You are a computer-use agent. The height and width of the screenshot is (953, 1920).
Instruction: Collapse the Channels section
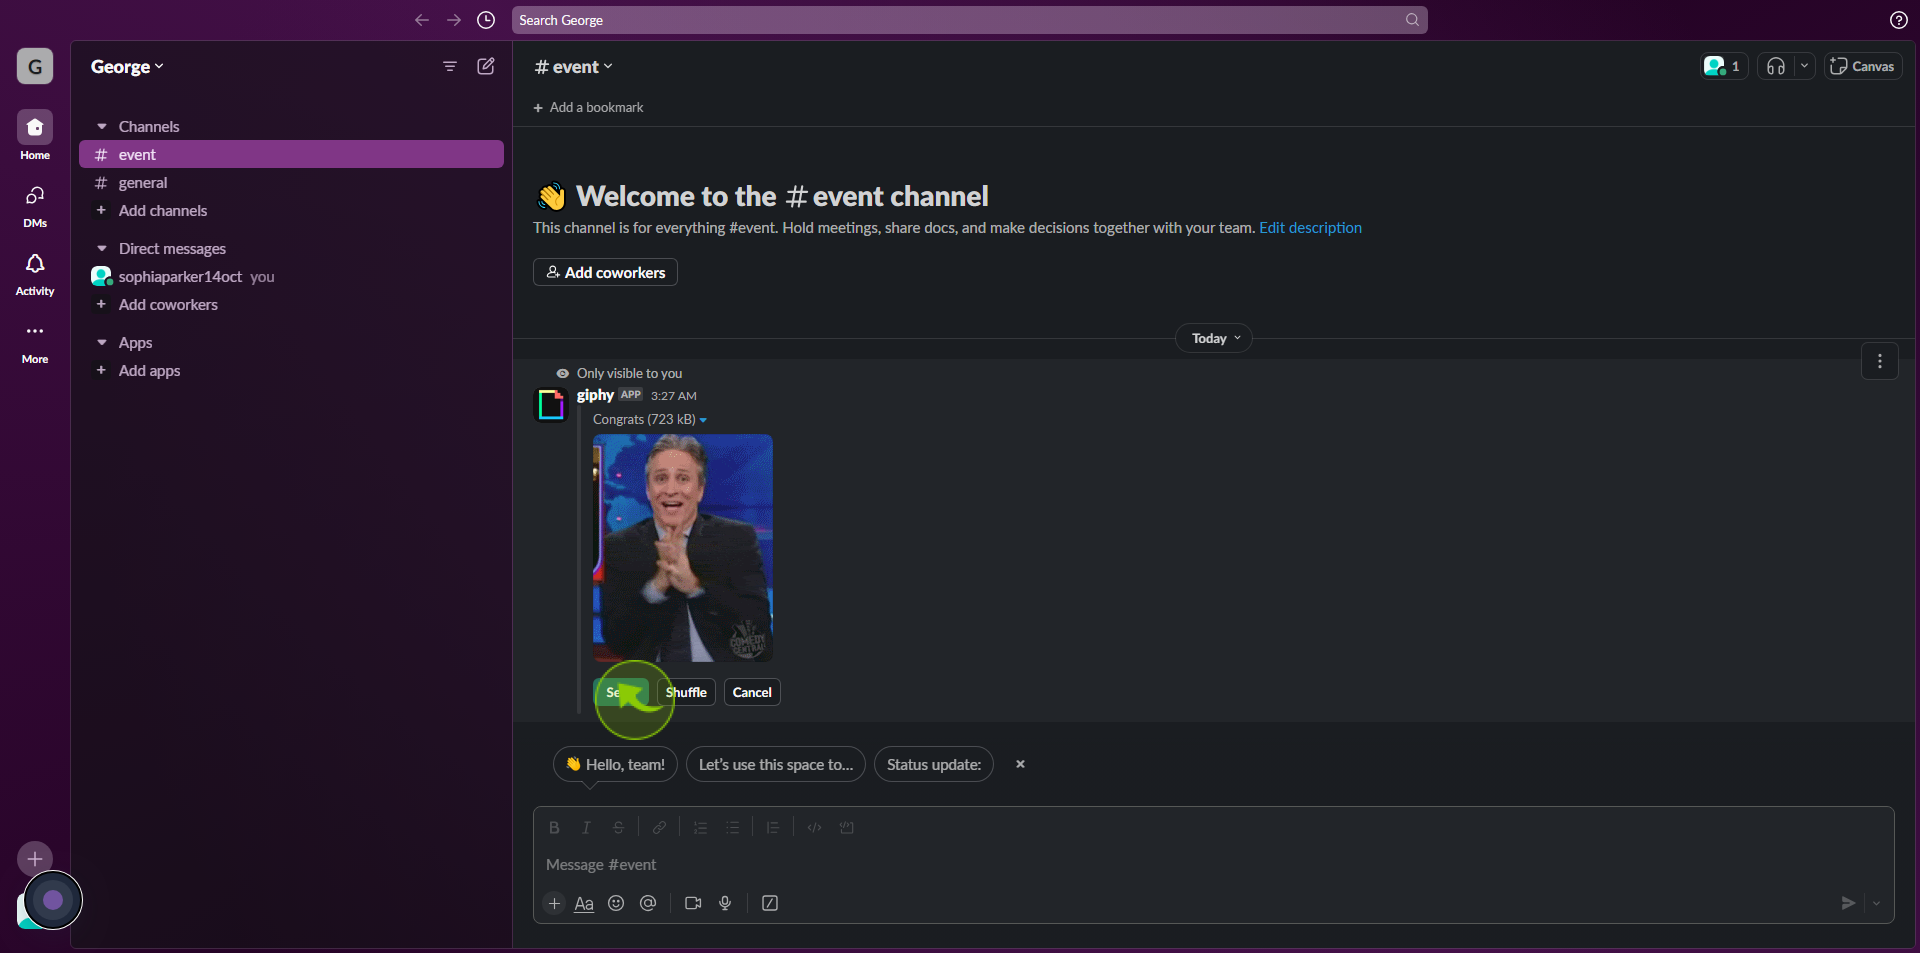click(101, 126)
